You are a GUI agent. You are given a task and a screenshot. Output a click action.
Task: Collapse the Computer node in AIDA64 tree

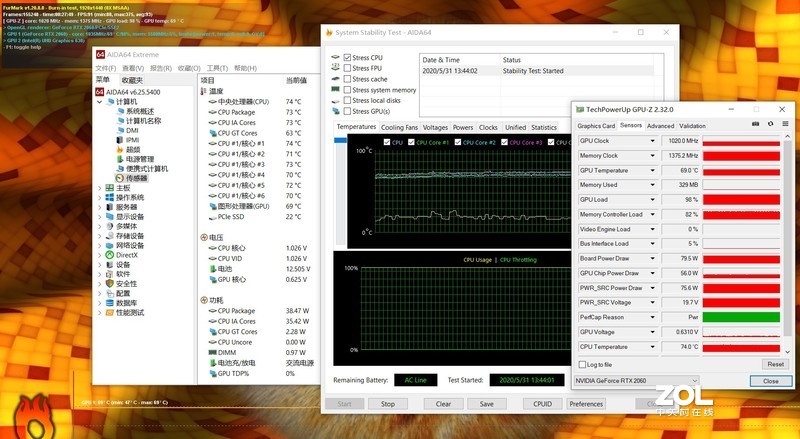(99, 102)
